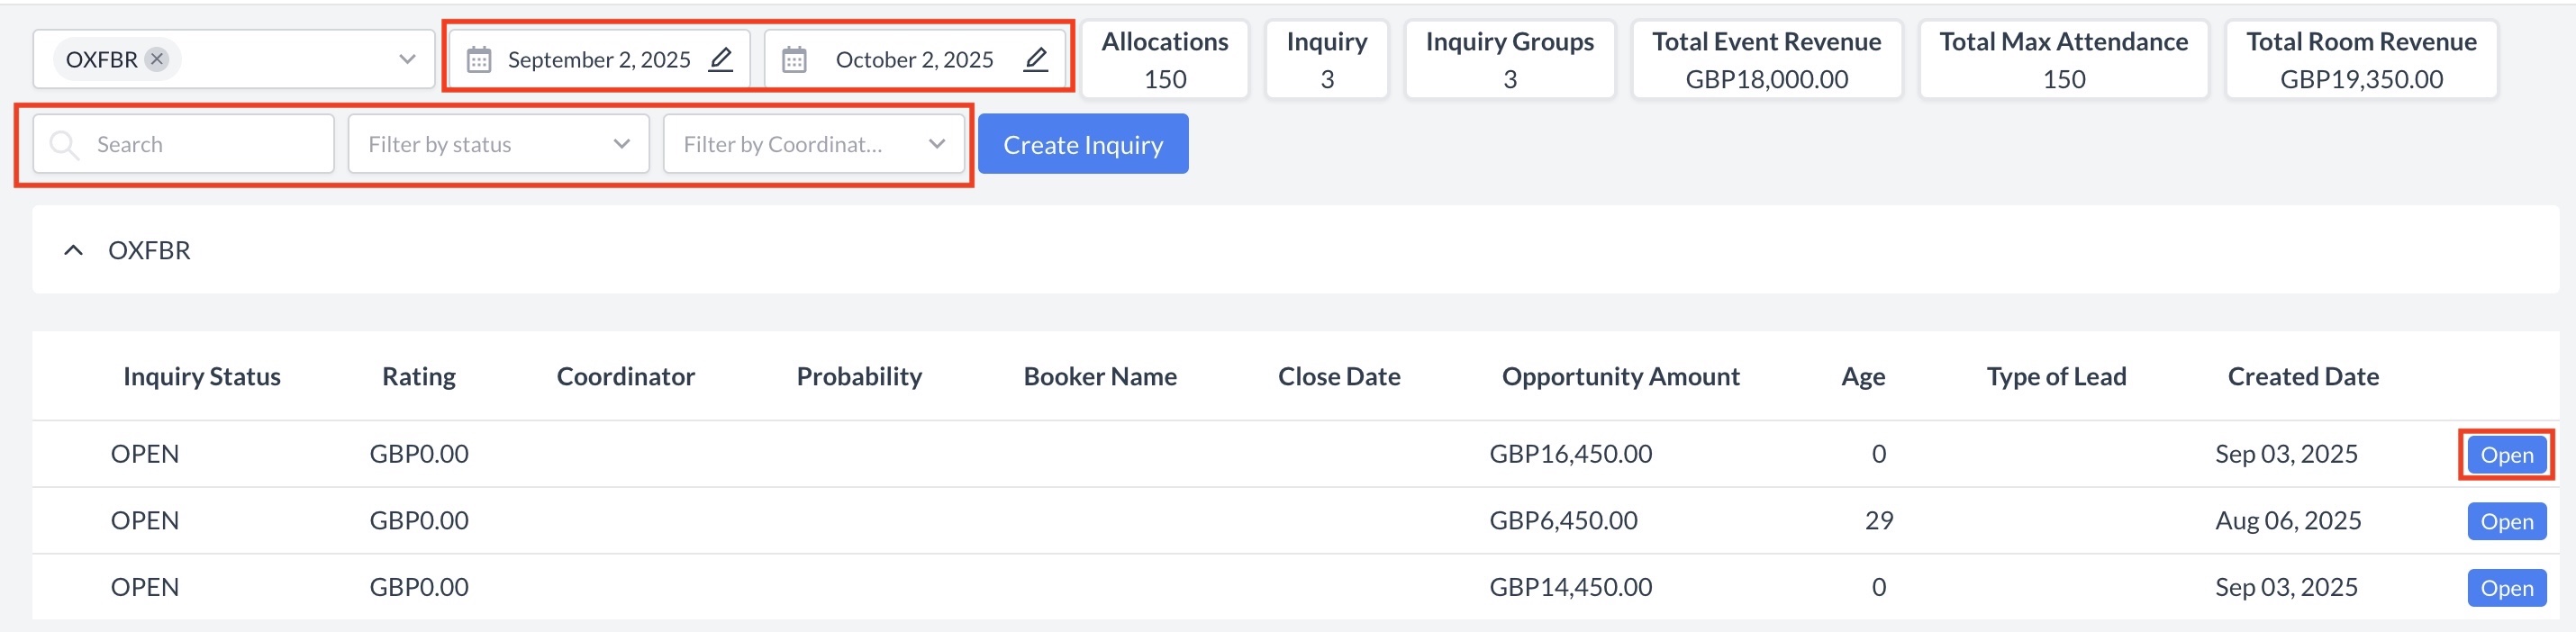Click the Inquiry Status column header
Image resolution: width=2576 pixels, height=632 pixels.
pyautogui.click(x=201, y=376)
